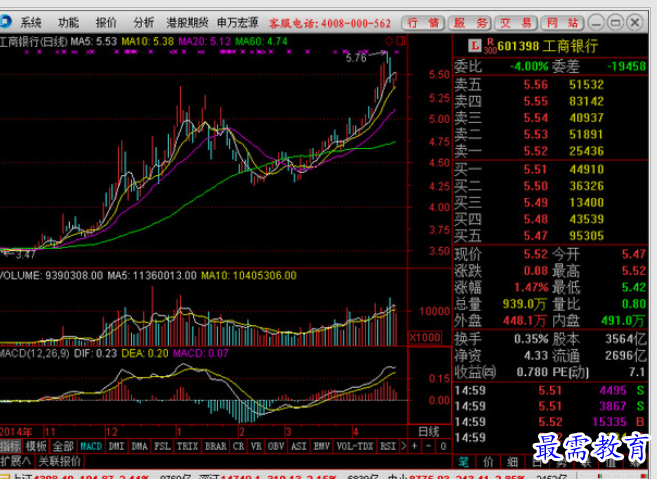The height and width of the screenshot is (479, 657).
Task: Open the 港股期货 menu
Action: 187,22
